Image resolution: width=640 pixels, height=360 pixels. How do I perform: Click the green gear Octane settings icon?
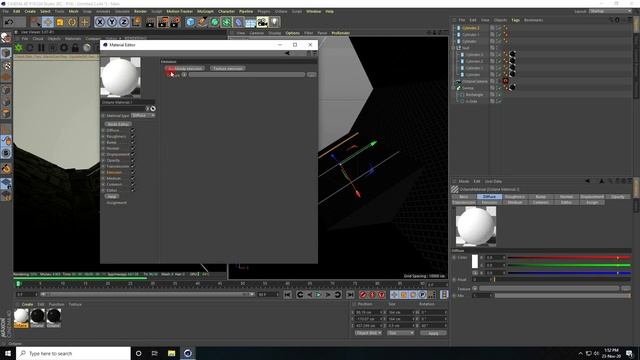tap(19, 48)
